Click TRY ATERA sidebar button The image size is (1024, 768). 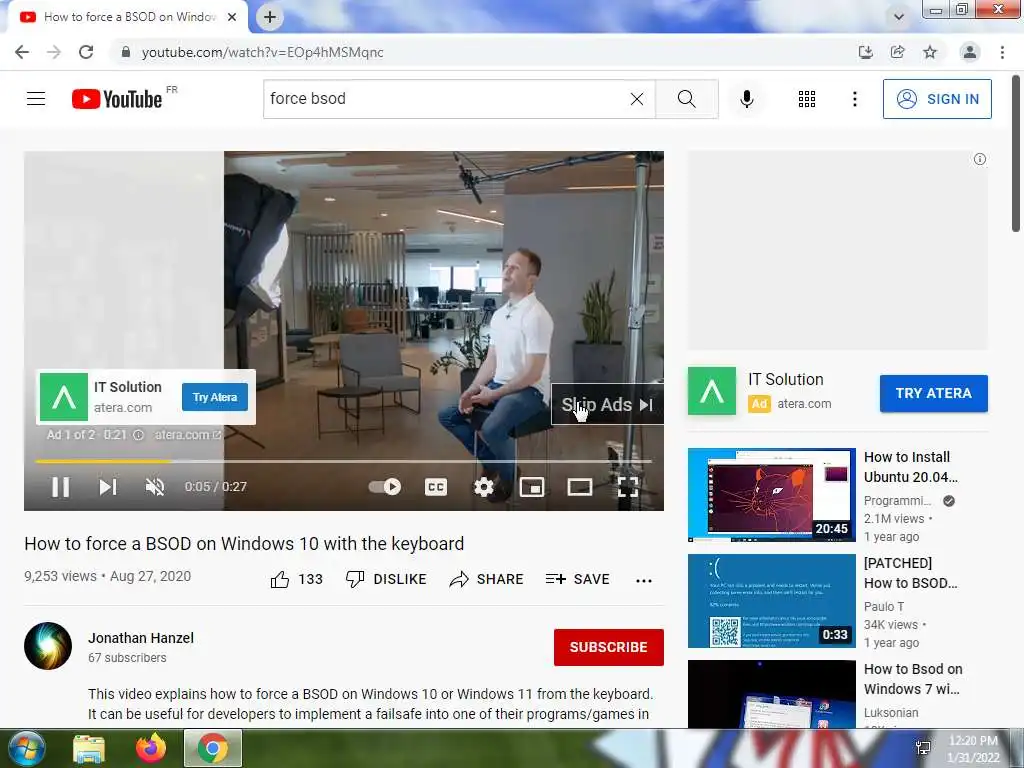(933, 393)
